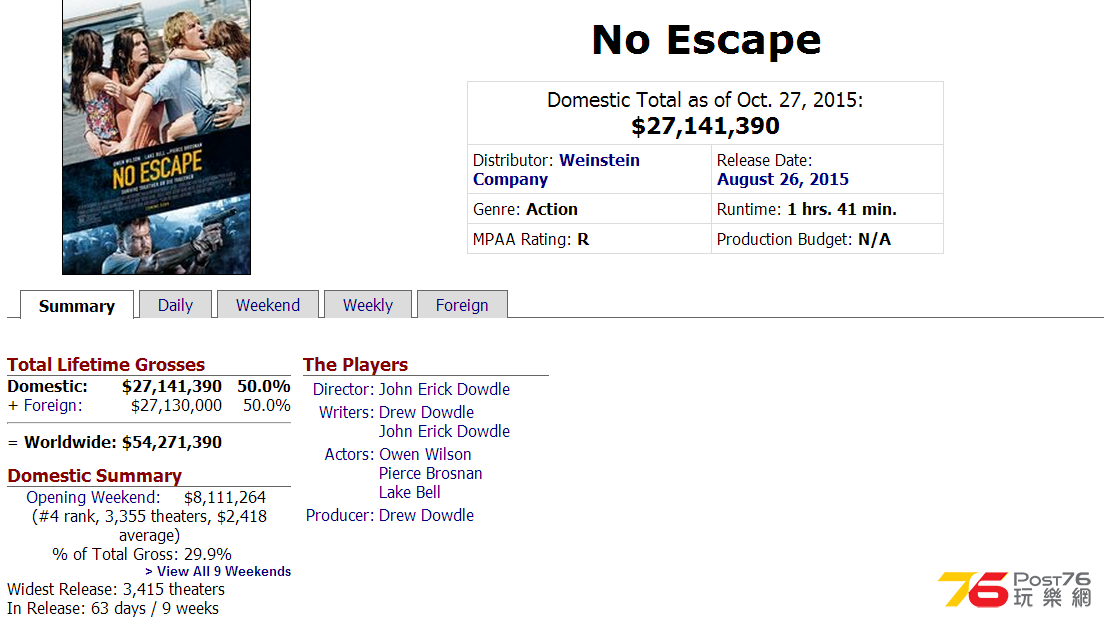Click the Director label link
Viewport: 1108px width, 620px height.
point(343,390)
